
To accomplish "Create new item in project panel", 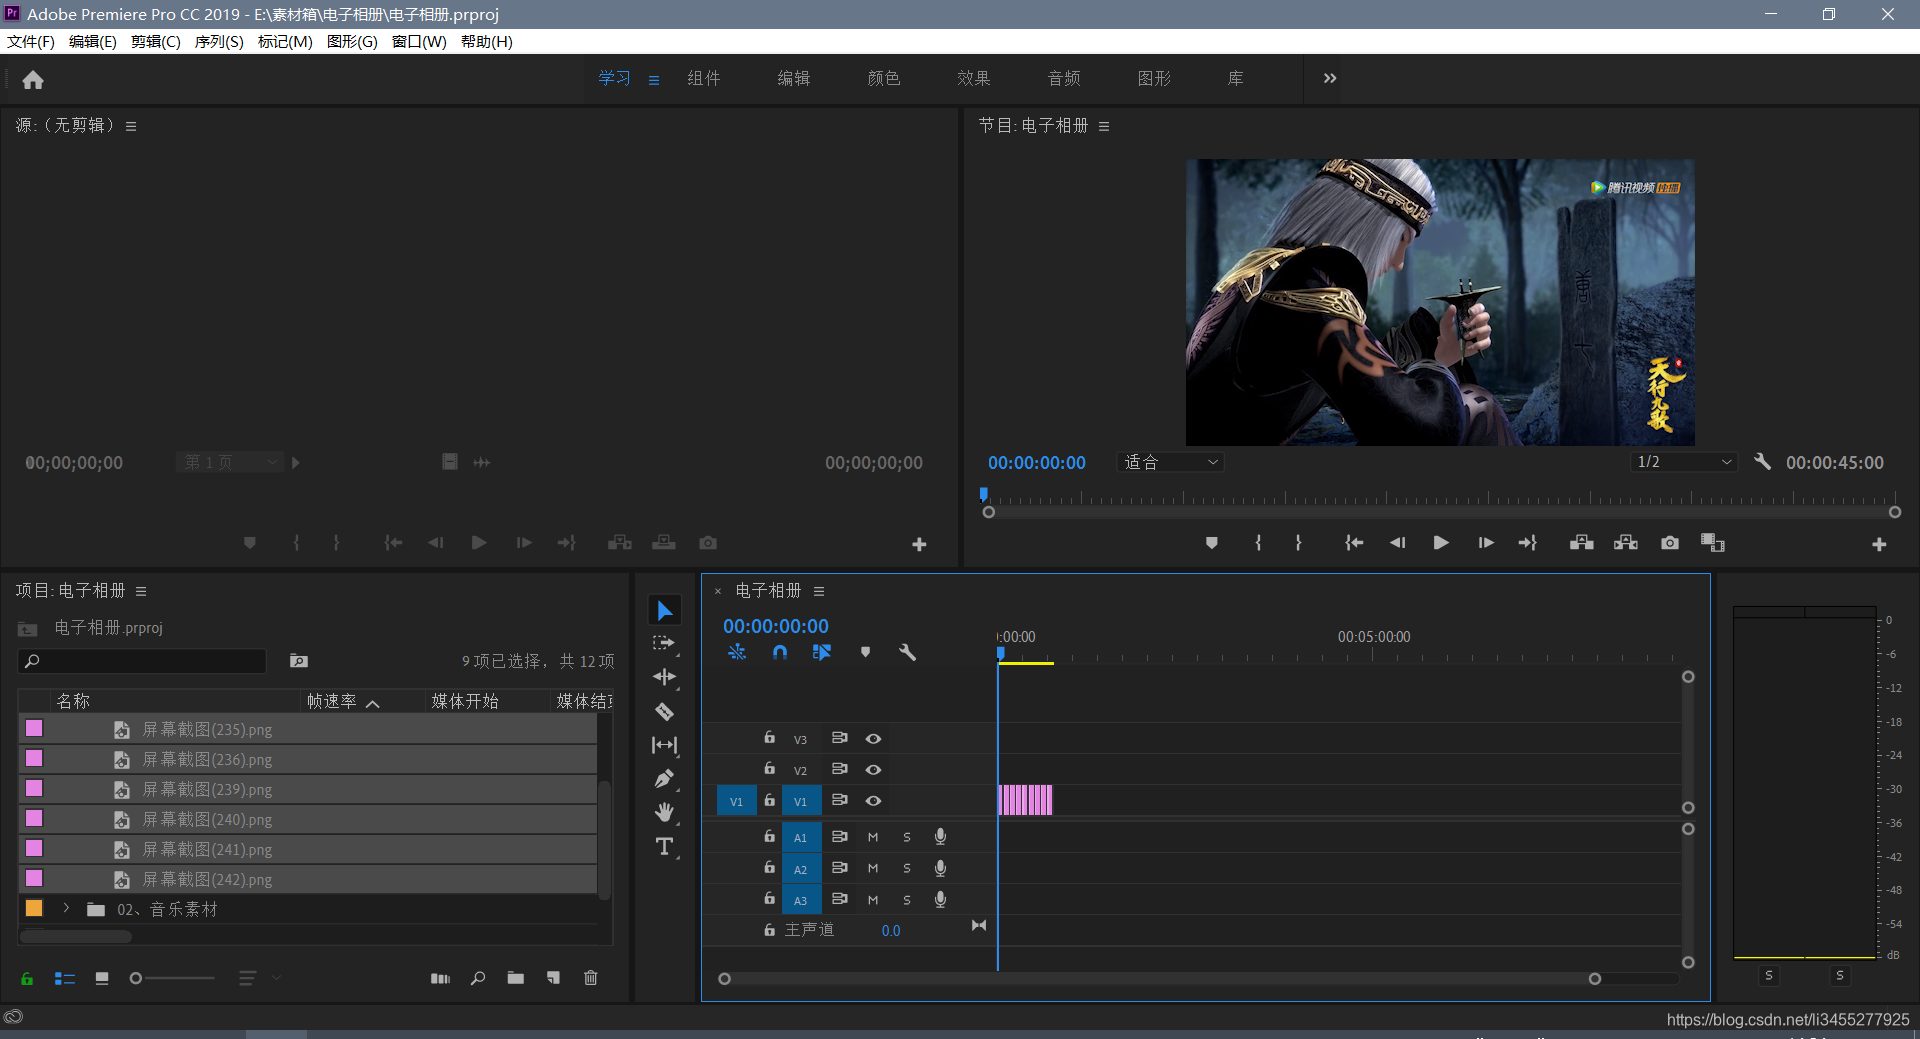I will pyautogui.click(x=553, y=978).
